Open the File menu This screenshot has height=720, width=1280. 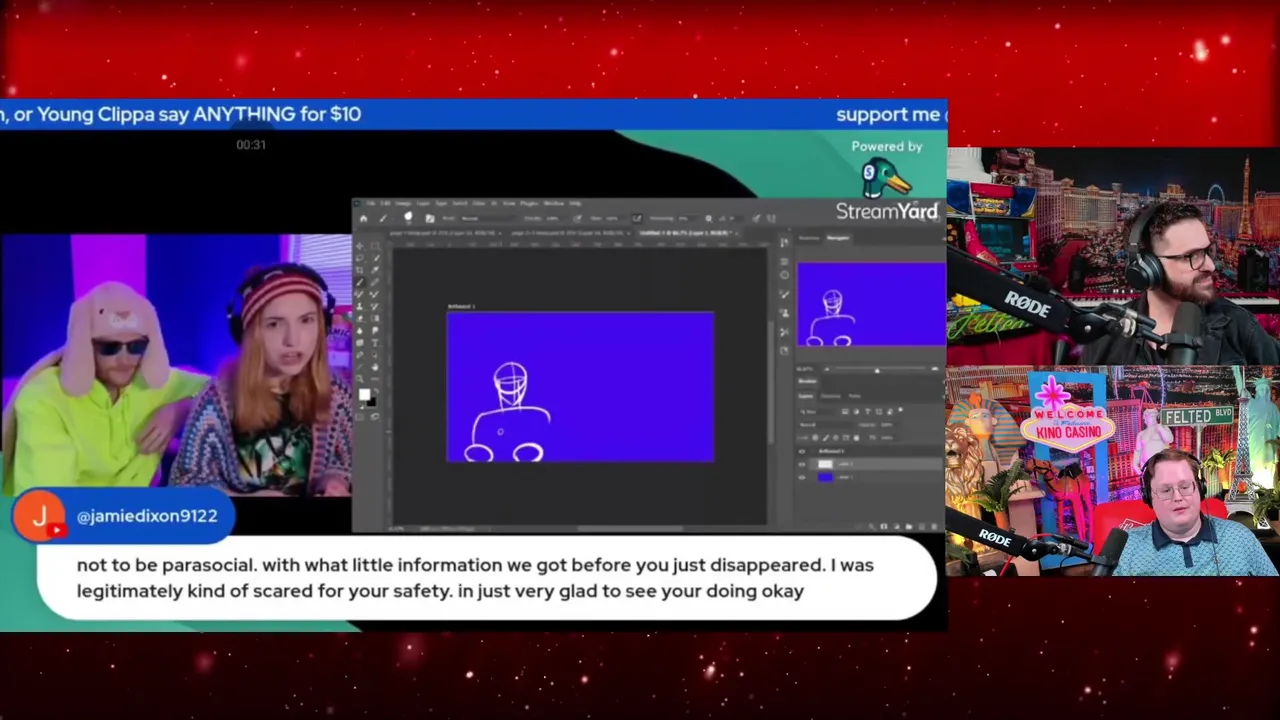tap(371, 203)
